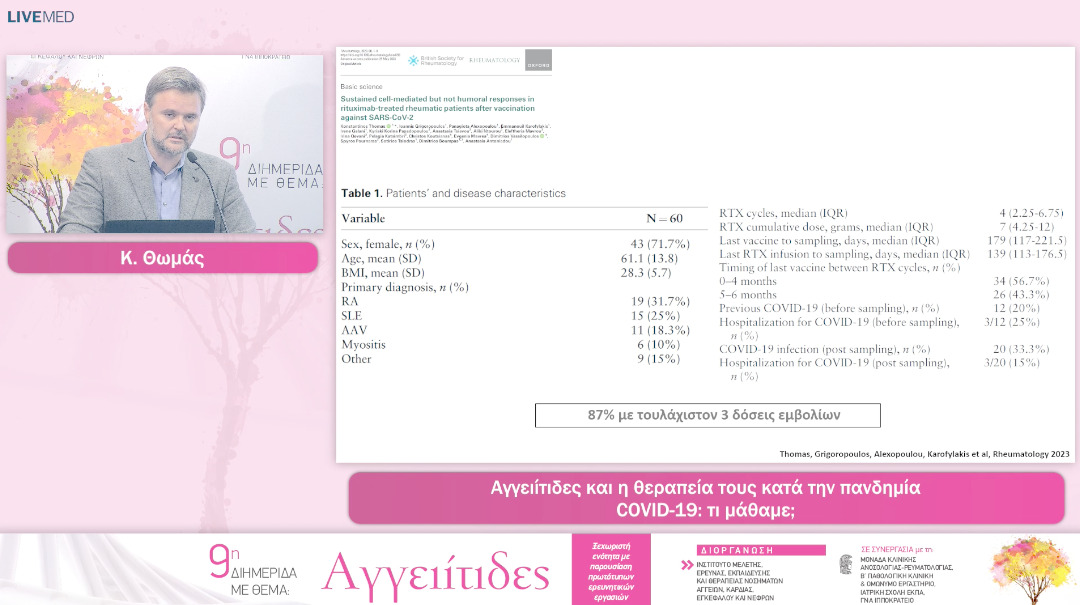Click the pink Ξεχωριστή ενότητα box
The height and width of the screenshot is (605, 1080).
click(610, 568)
